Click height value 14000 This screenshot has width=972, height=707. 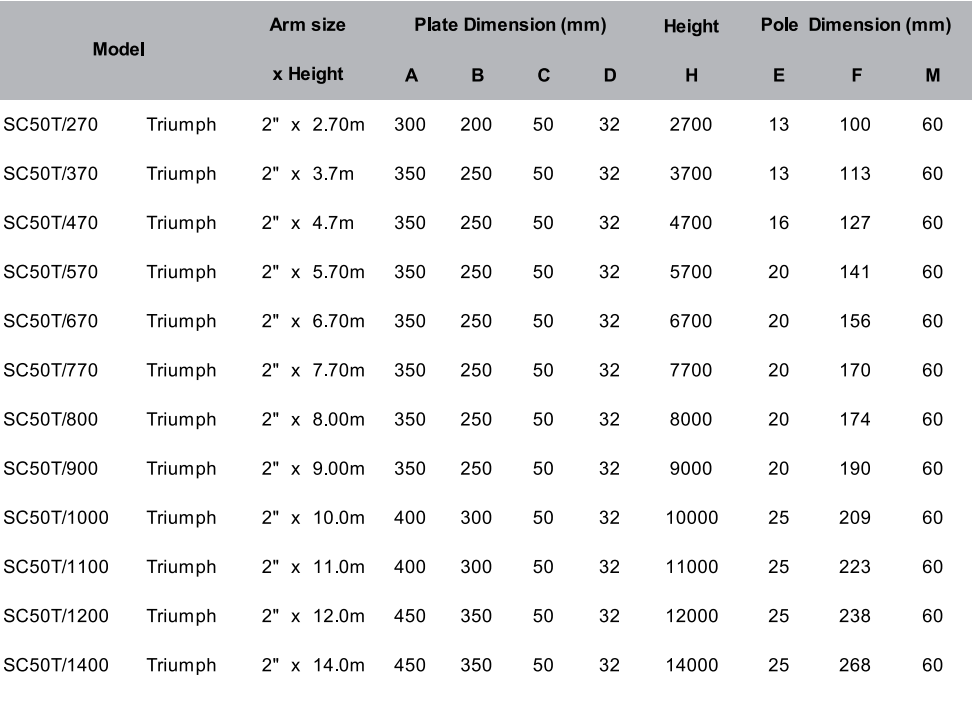click(691, 665)
